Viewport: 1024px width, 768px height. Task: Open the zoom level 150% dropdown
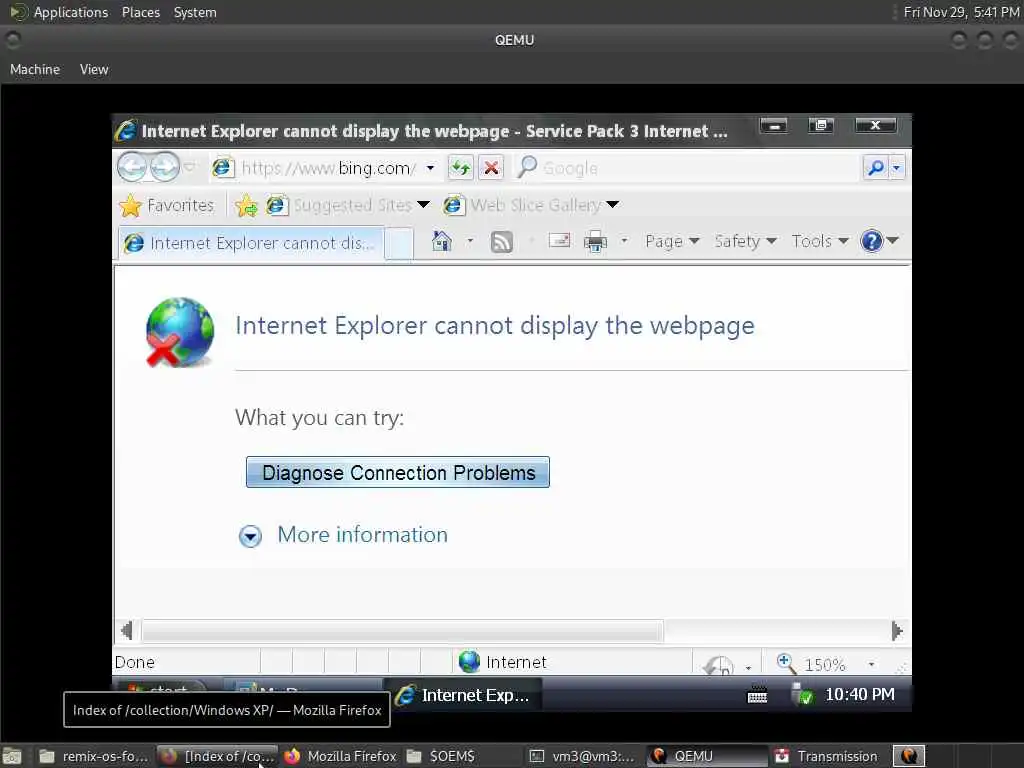click(871, 664)
